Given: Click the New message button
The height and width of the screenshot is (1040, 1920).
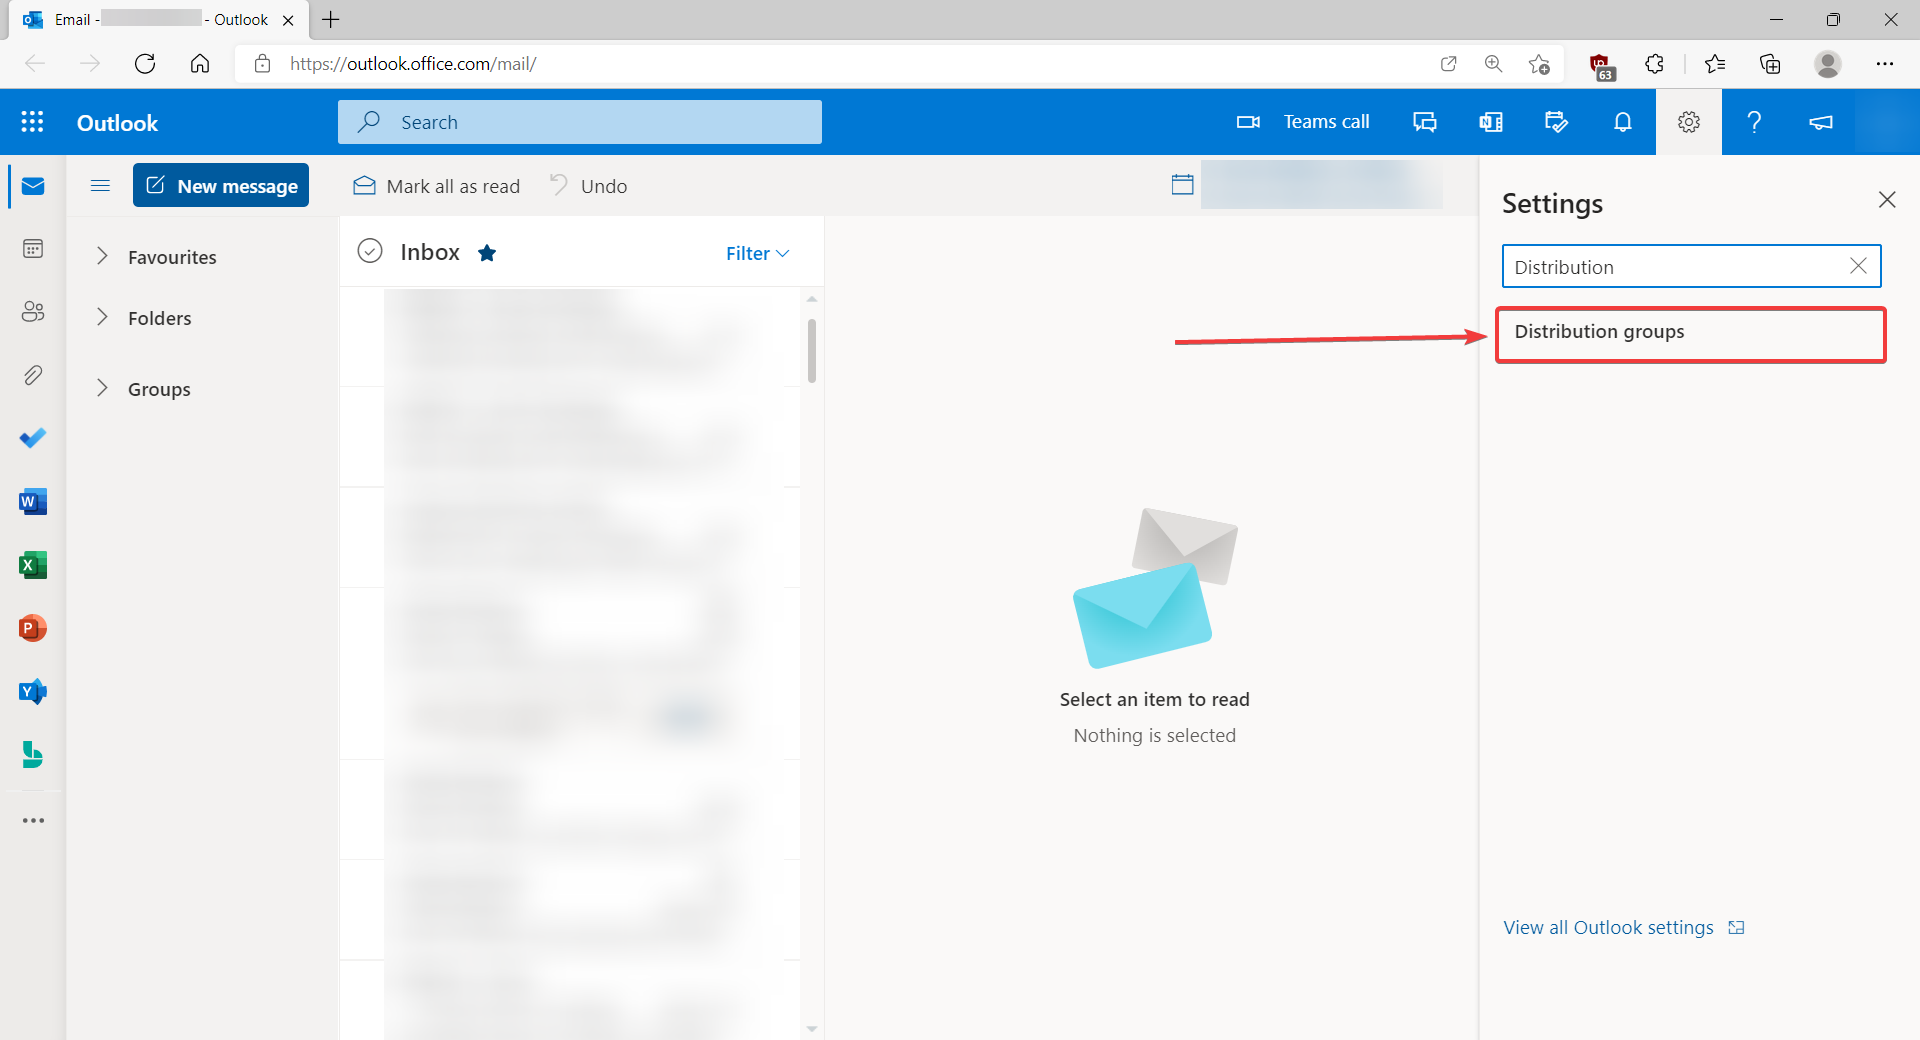Looking at the screenshot, I should (221, 186).
